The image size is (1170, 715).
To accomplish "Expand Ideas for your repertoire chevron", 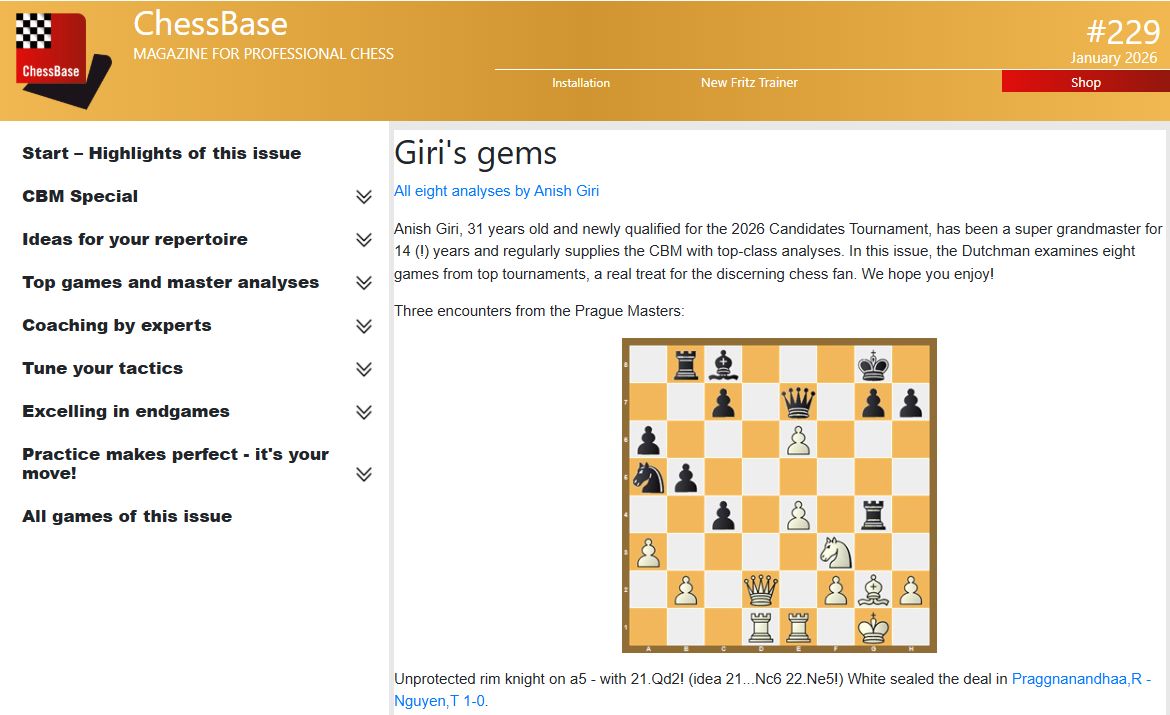I will [364, 240].
